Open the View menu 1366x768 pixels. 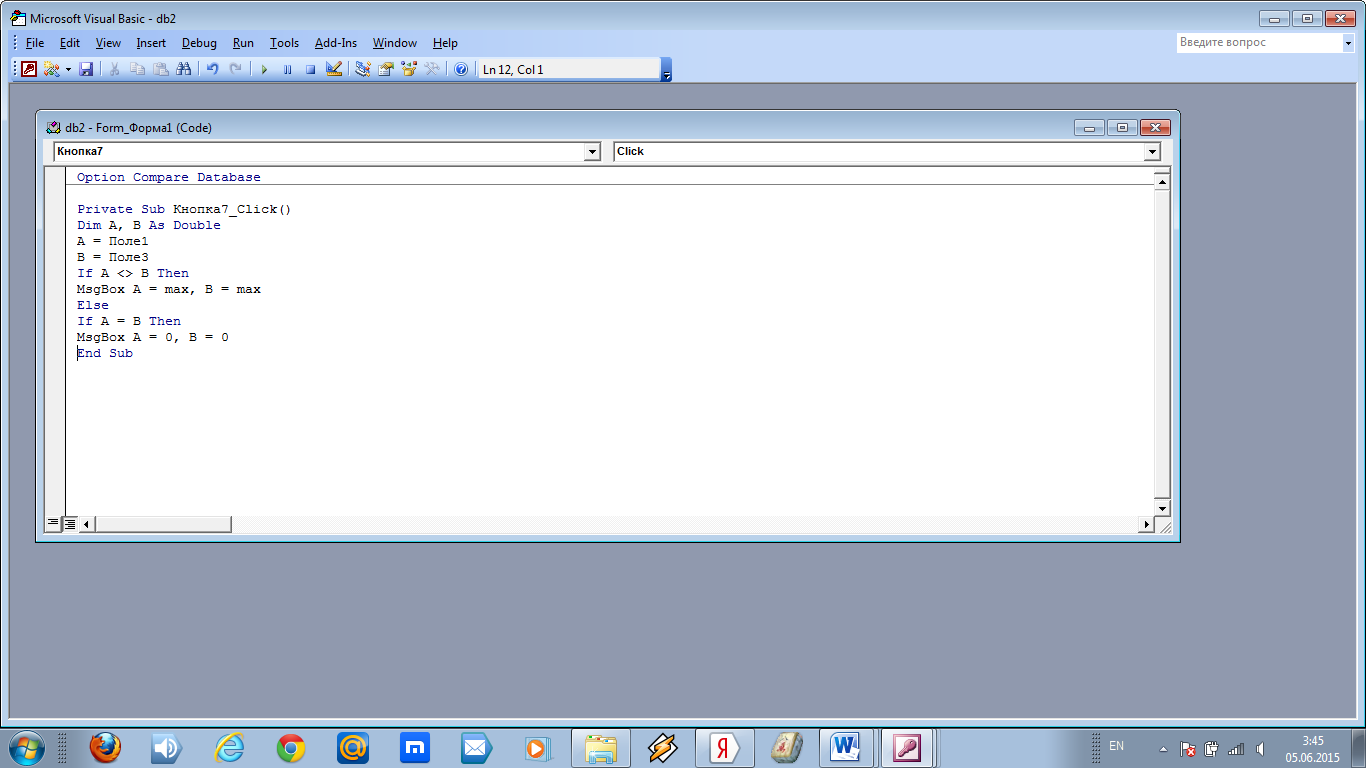click(108, 43)
